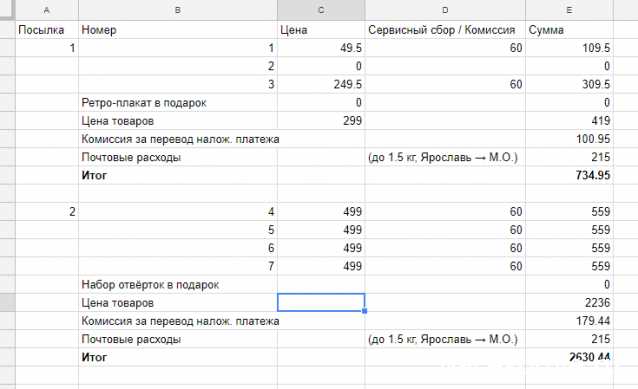Select commission 60 in item 5 row

pos(445,230)
